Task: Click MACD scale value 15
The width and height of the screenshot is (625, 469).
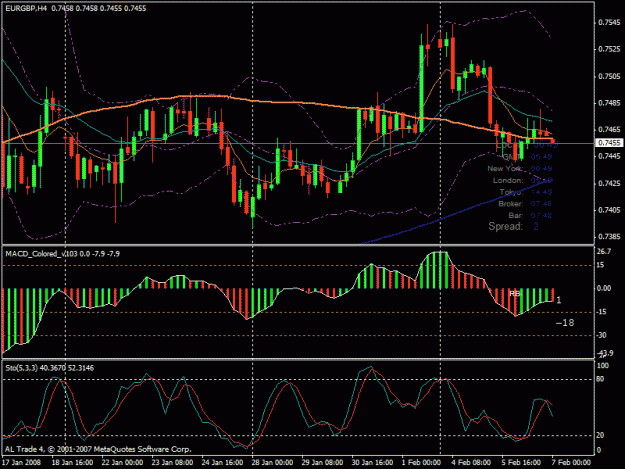Action: [601, 265]
